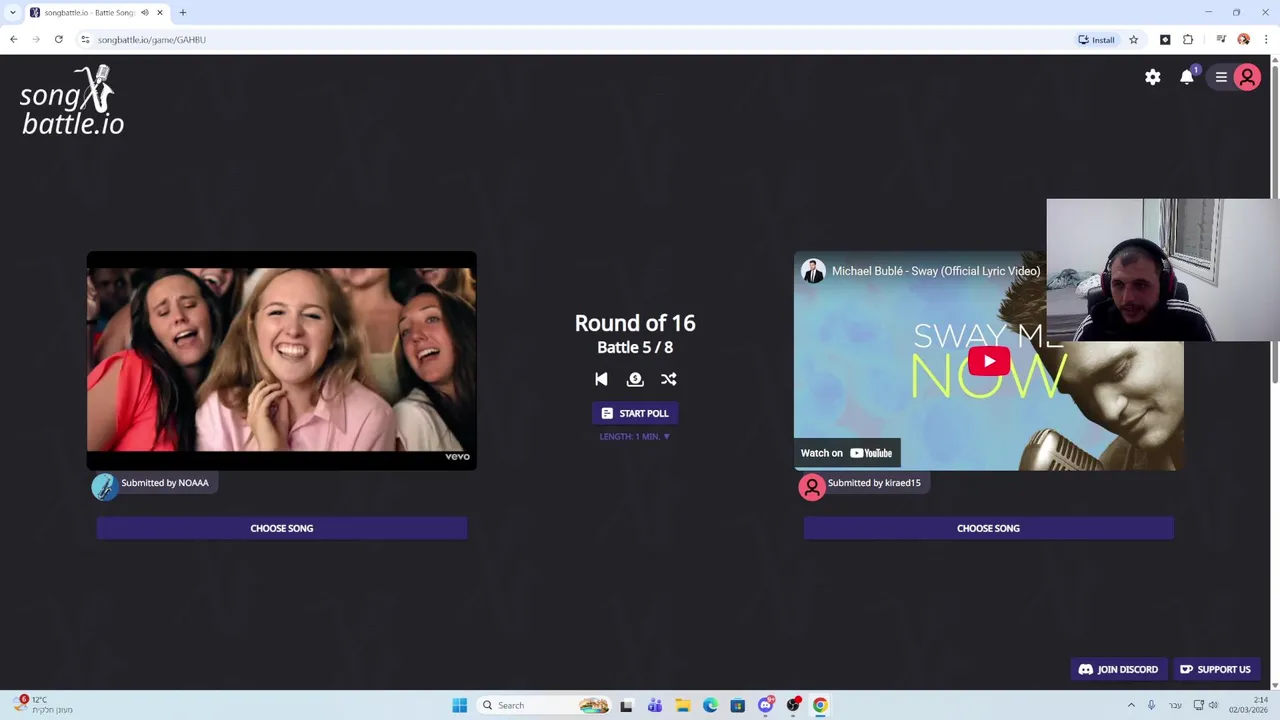Open the volume tray icon
Screen dimensions: 1280x720
click(x=1213, y=705)
